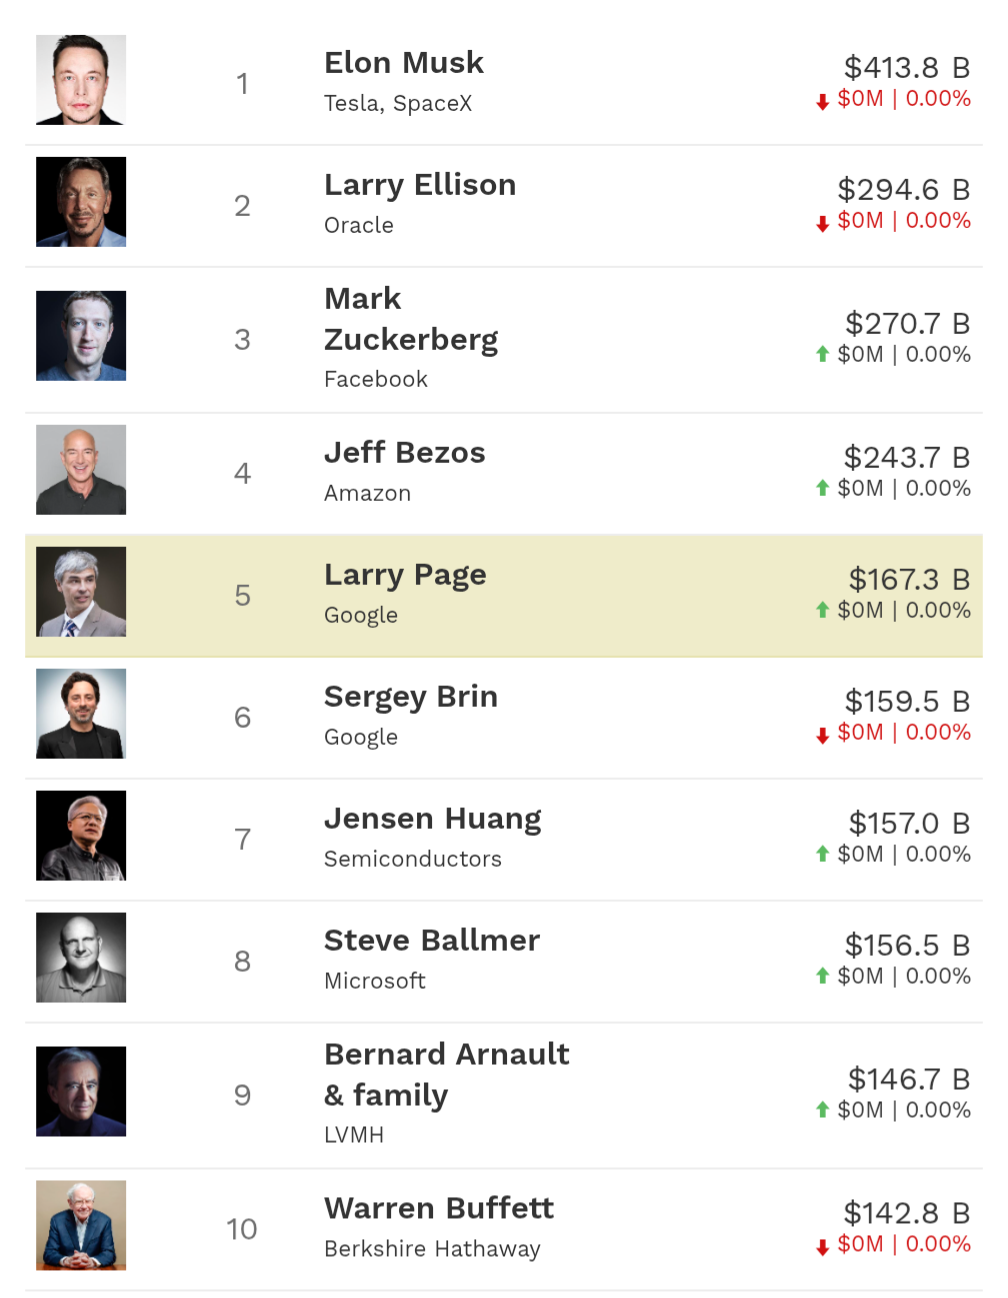Open Larry Ellison's portrait thumbnail
Image resolution: width=1008 pixels, height=1298 pixels.
click(81, 202)
